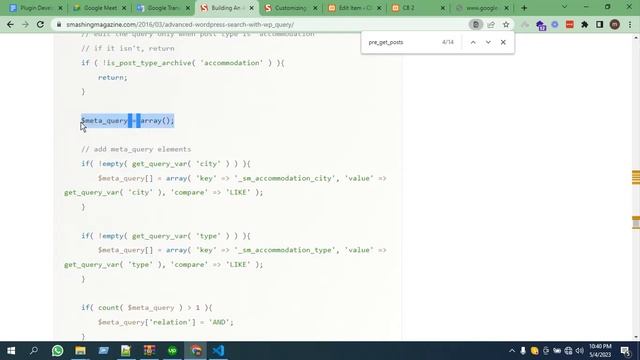Open the WinRAR archive icon in the taskbar
640x360 pixels.
[149, 351]
